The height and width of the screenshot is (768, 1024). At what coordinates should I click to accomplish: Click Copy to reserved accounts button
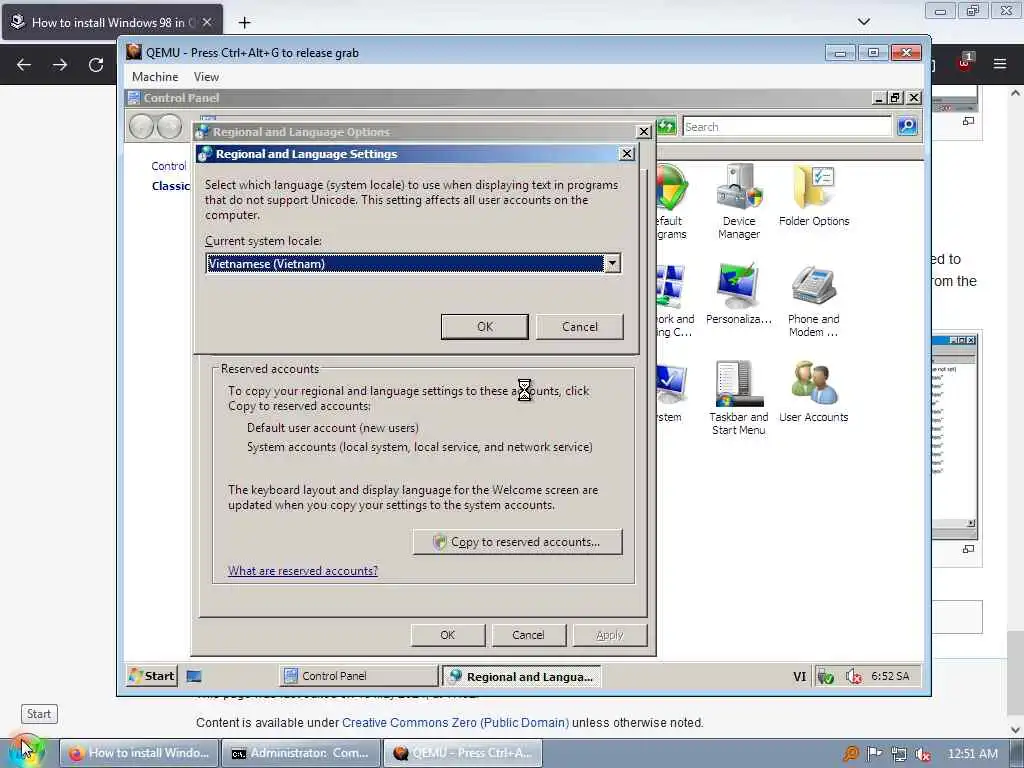coord(517,542)
